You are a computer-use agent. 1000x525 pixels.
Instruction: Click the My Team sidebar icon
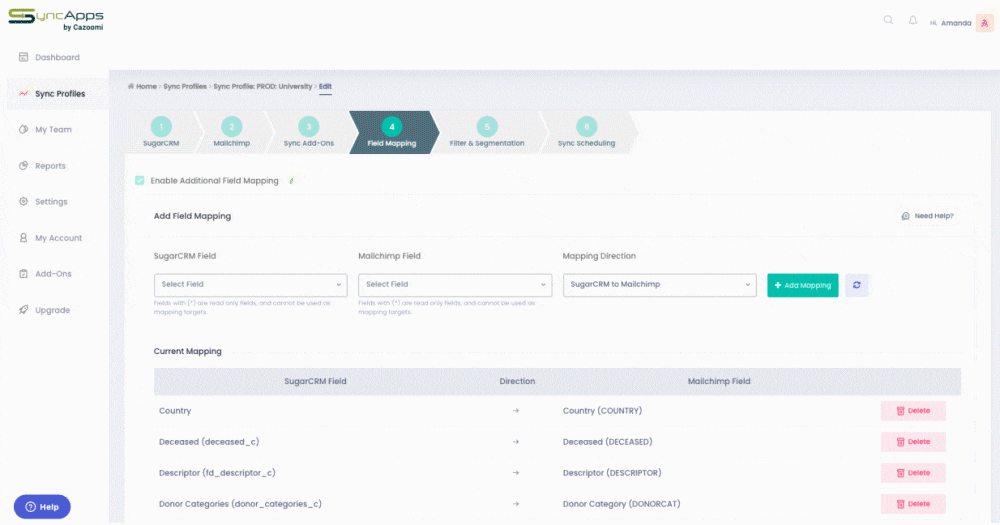click(x=24, y=129)
